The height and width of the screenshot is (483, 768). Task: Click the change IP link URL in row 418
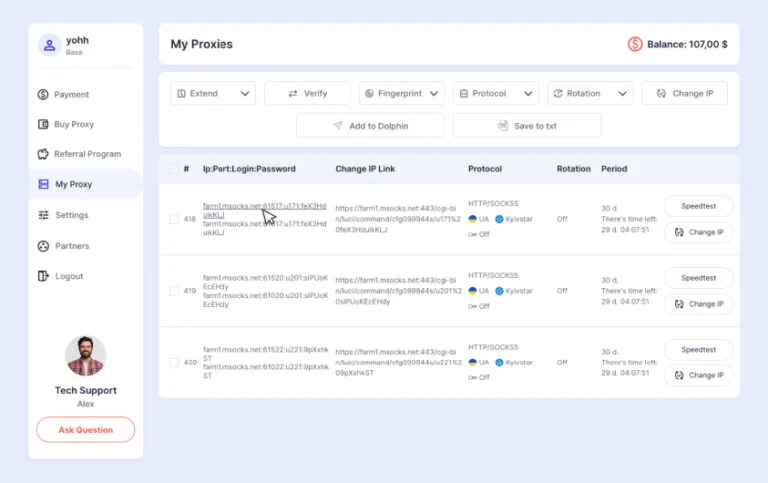coord(398,219)
